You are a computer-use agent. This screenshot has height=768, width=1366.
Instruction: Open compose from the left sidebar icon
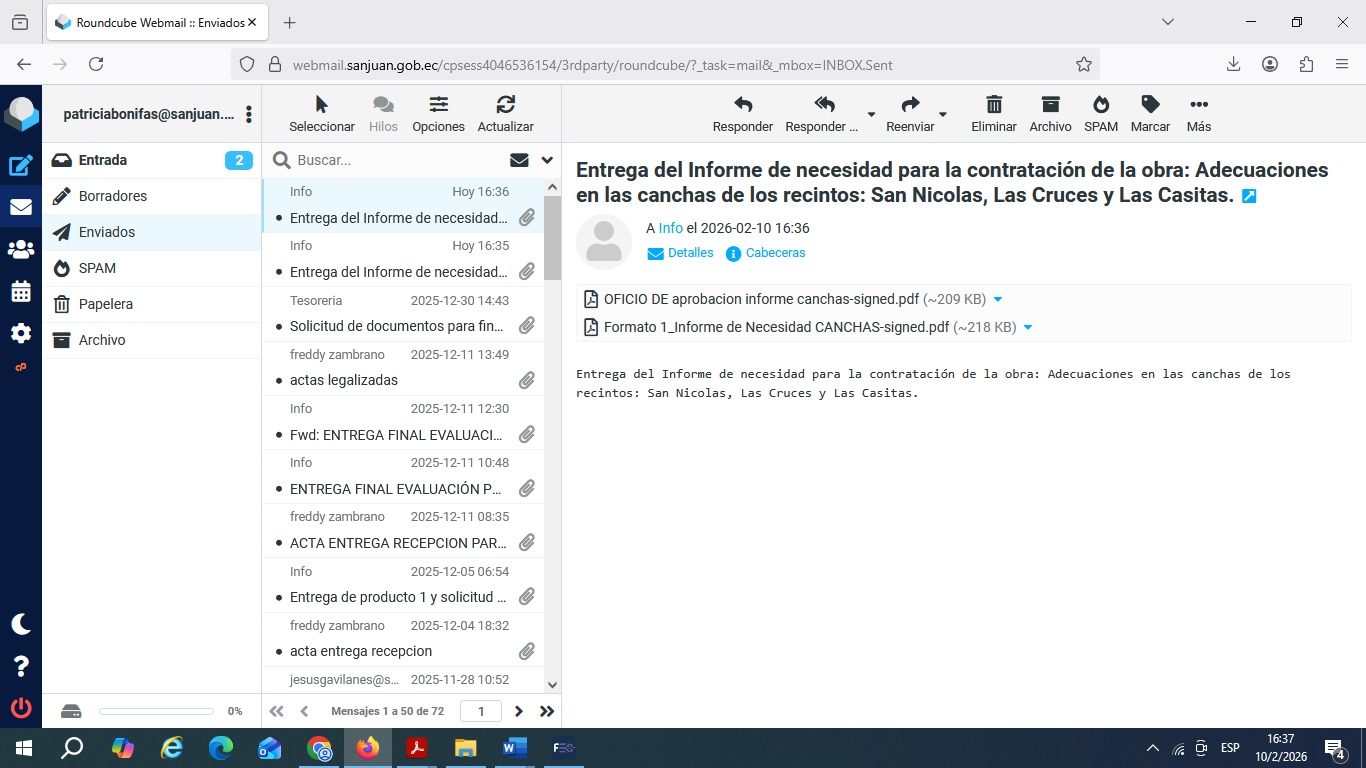(x=20, y=166)
